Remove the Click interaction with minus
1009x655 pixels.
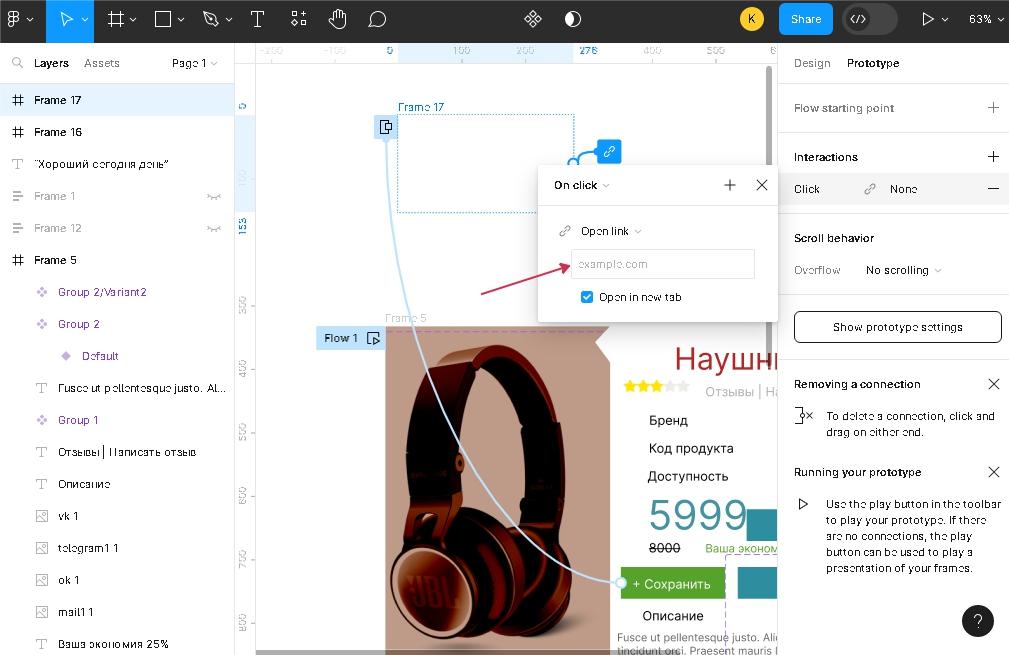point(993,189)
